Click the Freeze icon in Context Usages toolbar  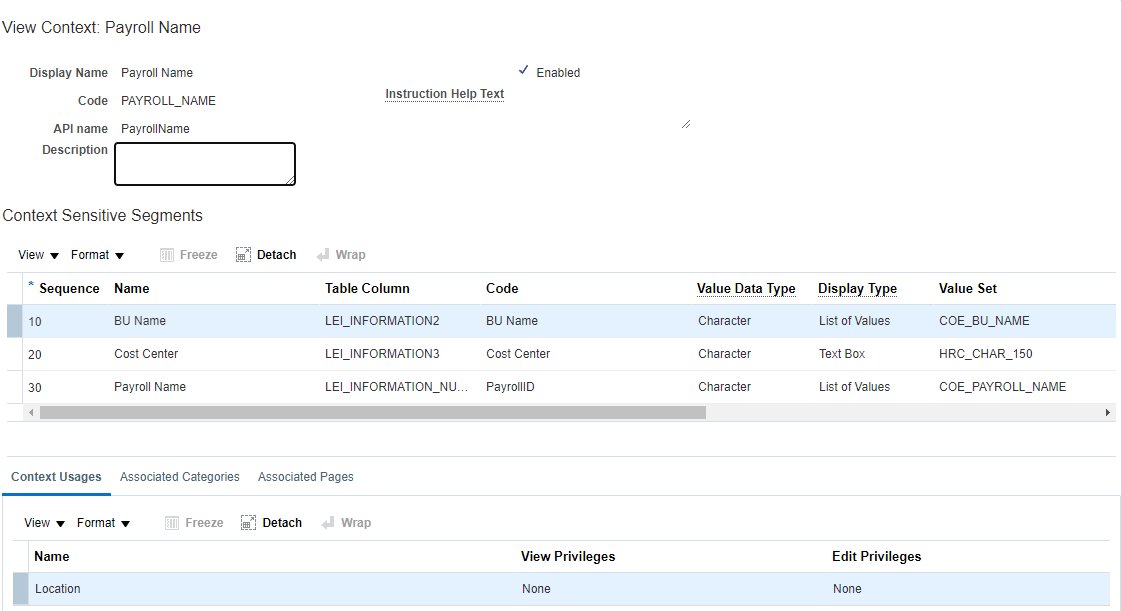(172, 523)
